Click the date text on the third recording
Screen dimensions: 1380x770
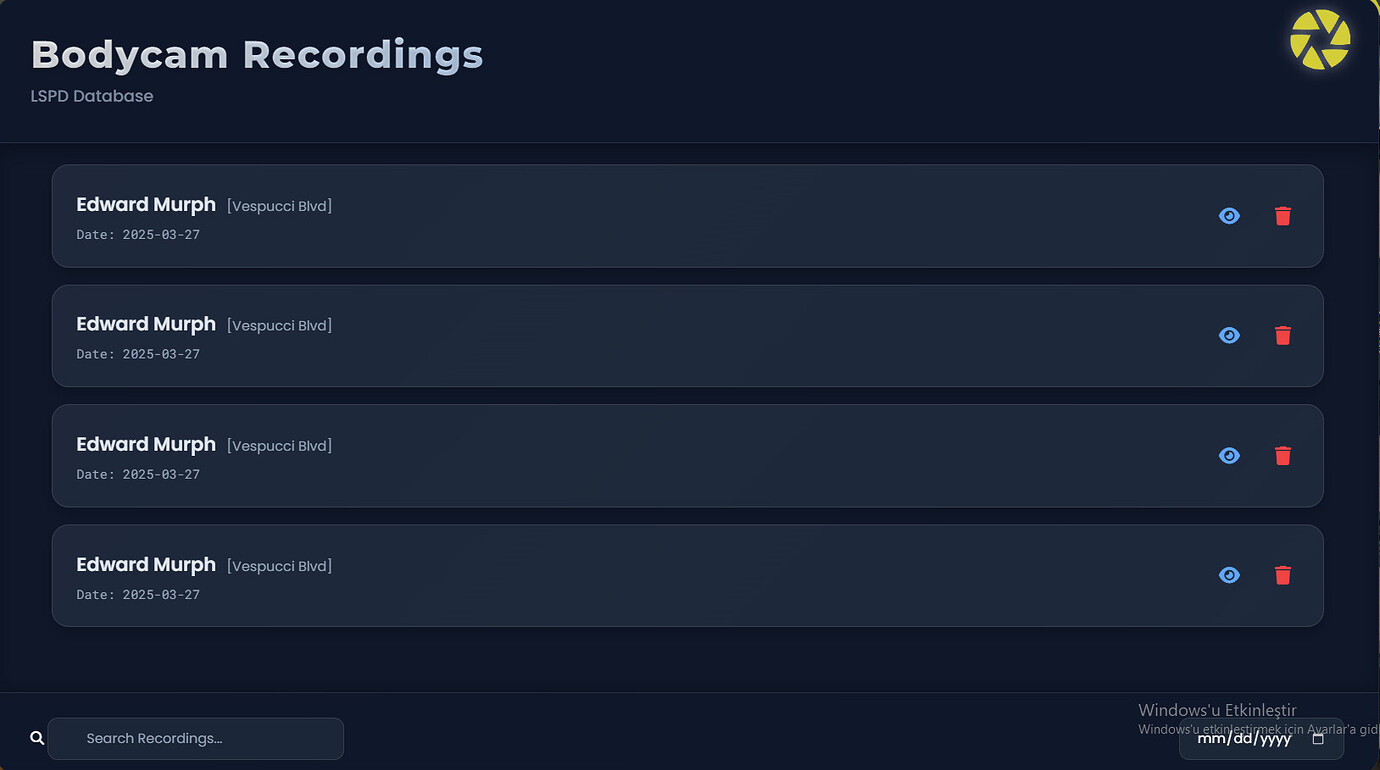[138, 474]
